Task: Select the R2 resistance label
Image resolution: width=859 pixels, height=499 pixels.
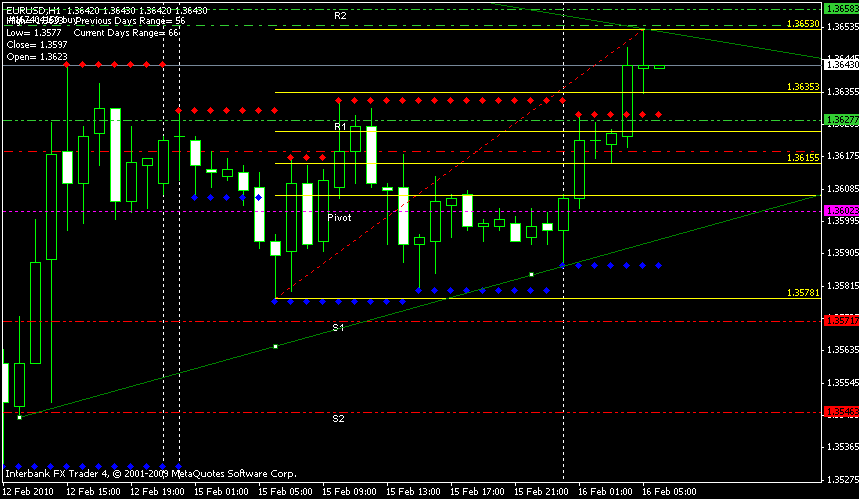Action: click(340, 16)
